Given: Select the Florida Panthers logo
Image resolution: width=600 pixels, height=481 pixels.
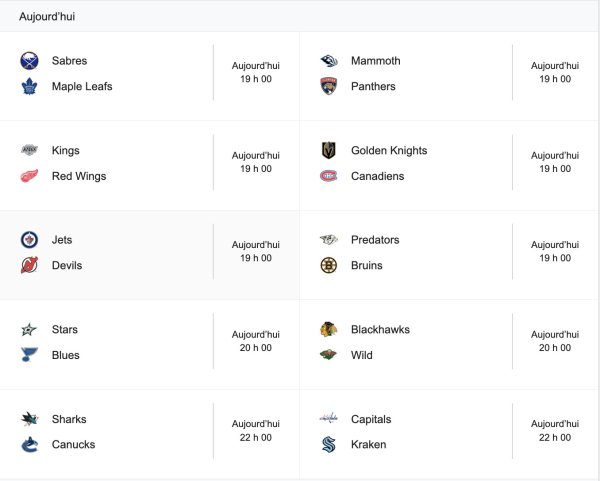Looking at the screenshot, I should 329,86.
